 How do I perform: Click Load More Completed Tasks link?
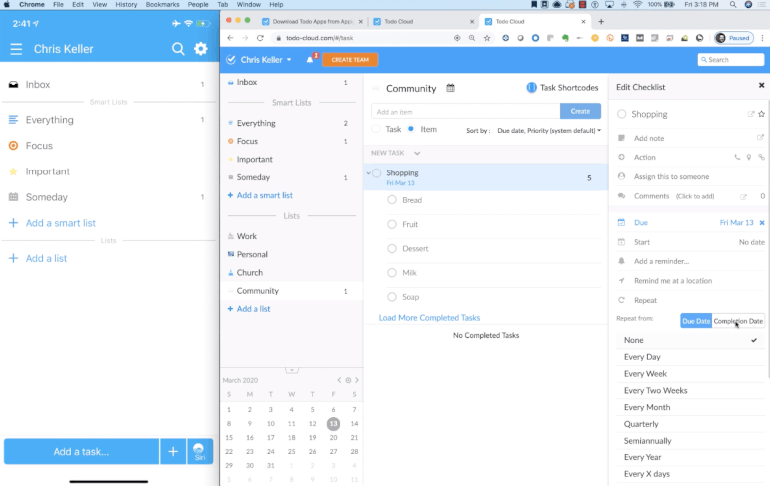(429, 318)
